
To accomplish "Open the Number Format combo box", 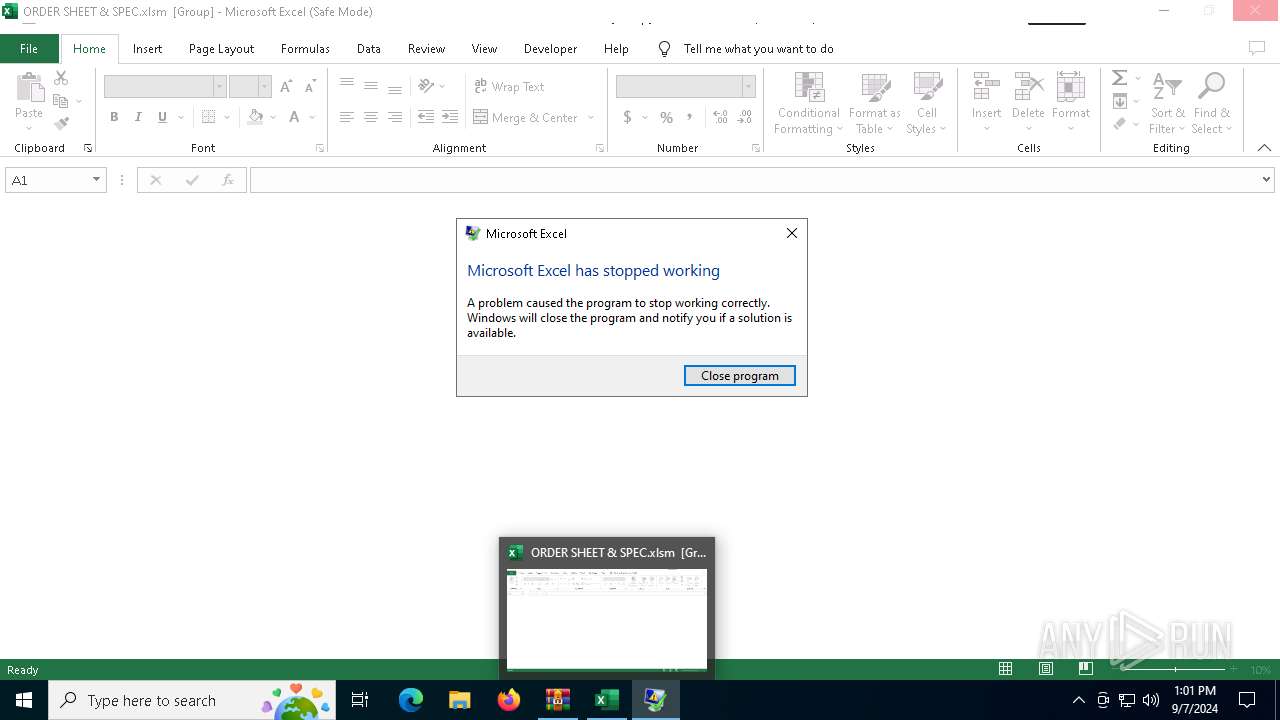I will [x=685, y=87].
